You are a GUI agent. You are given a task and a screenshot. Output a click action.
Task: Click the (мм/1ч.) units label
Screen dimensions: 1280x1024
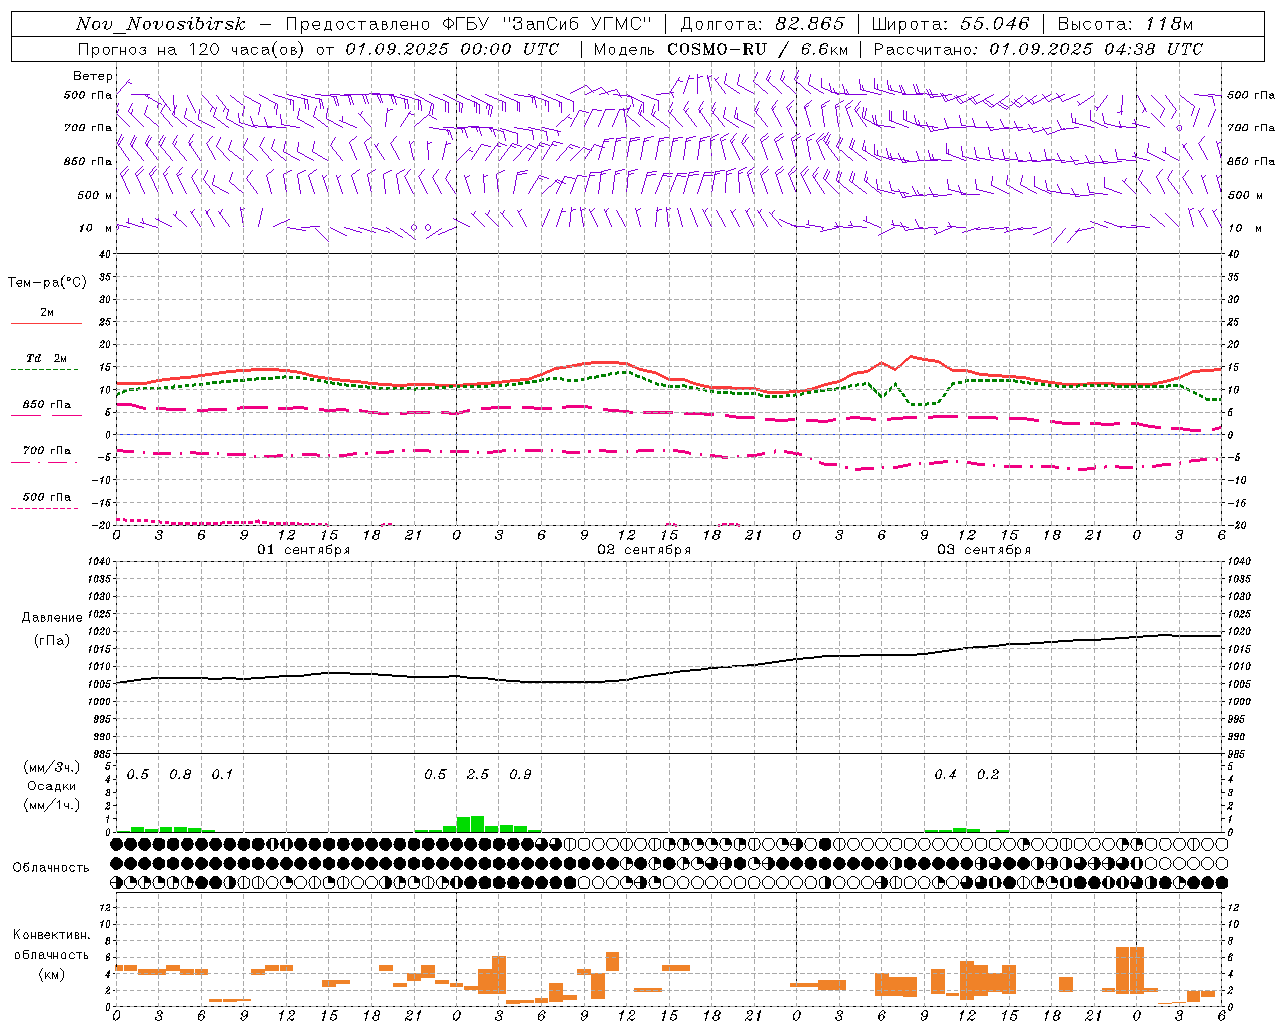(x=52, y=805)
